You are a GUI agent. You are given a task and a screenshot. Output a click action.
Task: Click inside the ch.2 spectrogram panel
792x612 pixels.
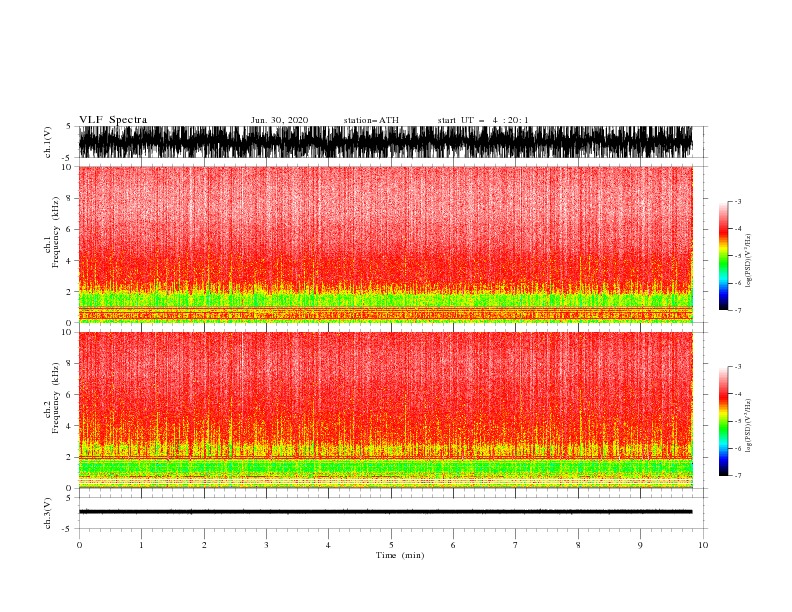pyautogui.click(x=385, y=410)
